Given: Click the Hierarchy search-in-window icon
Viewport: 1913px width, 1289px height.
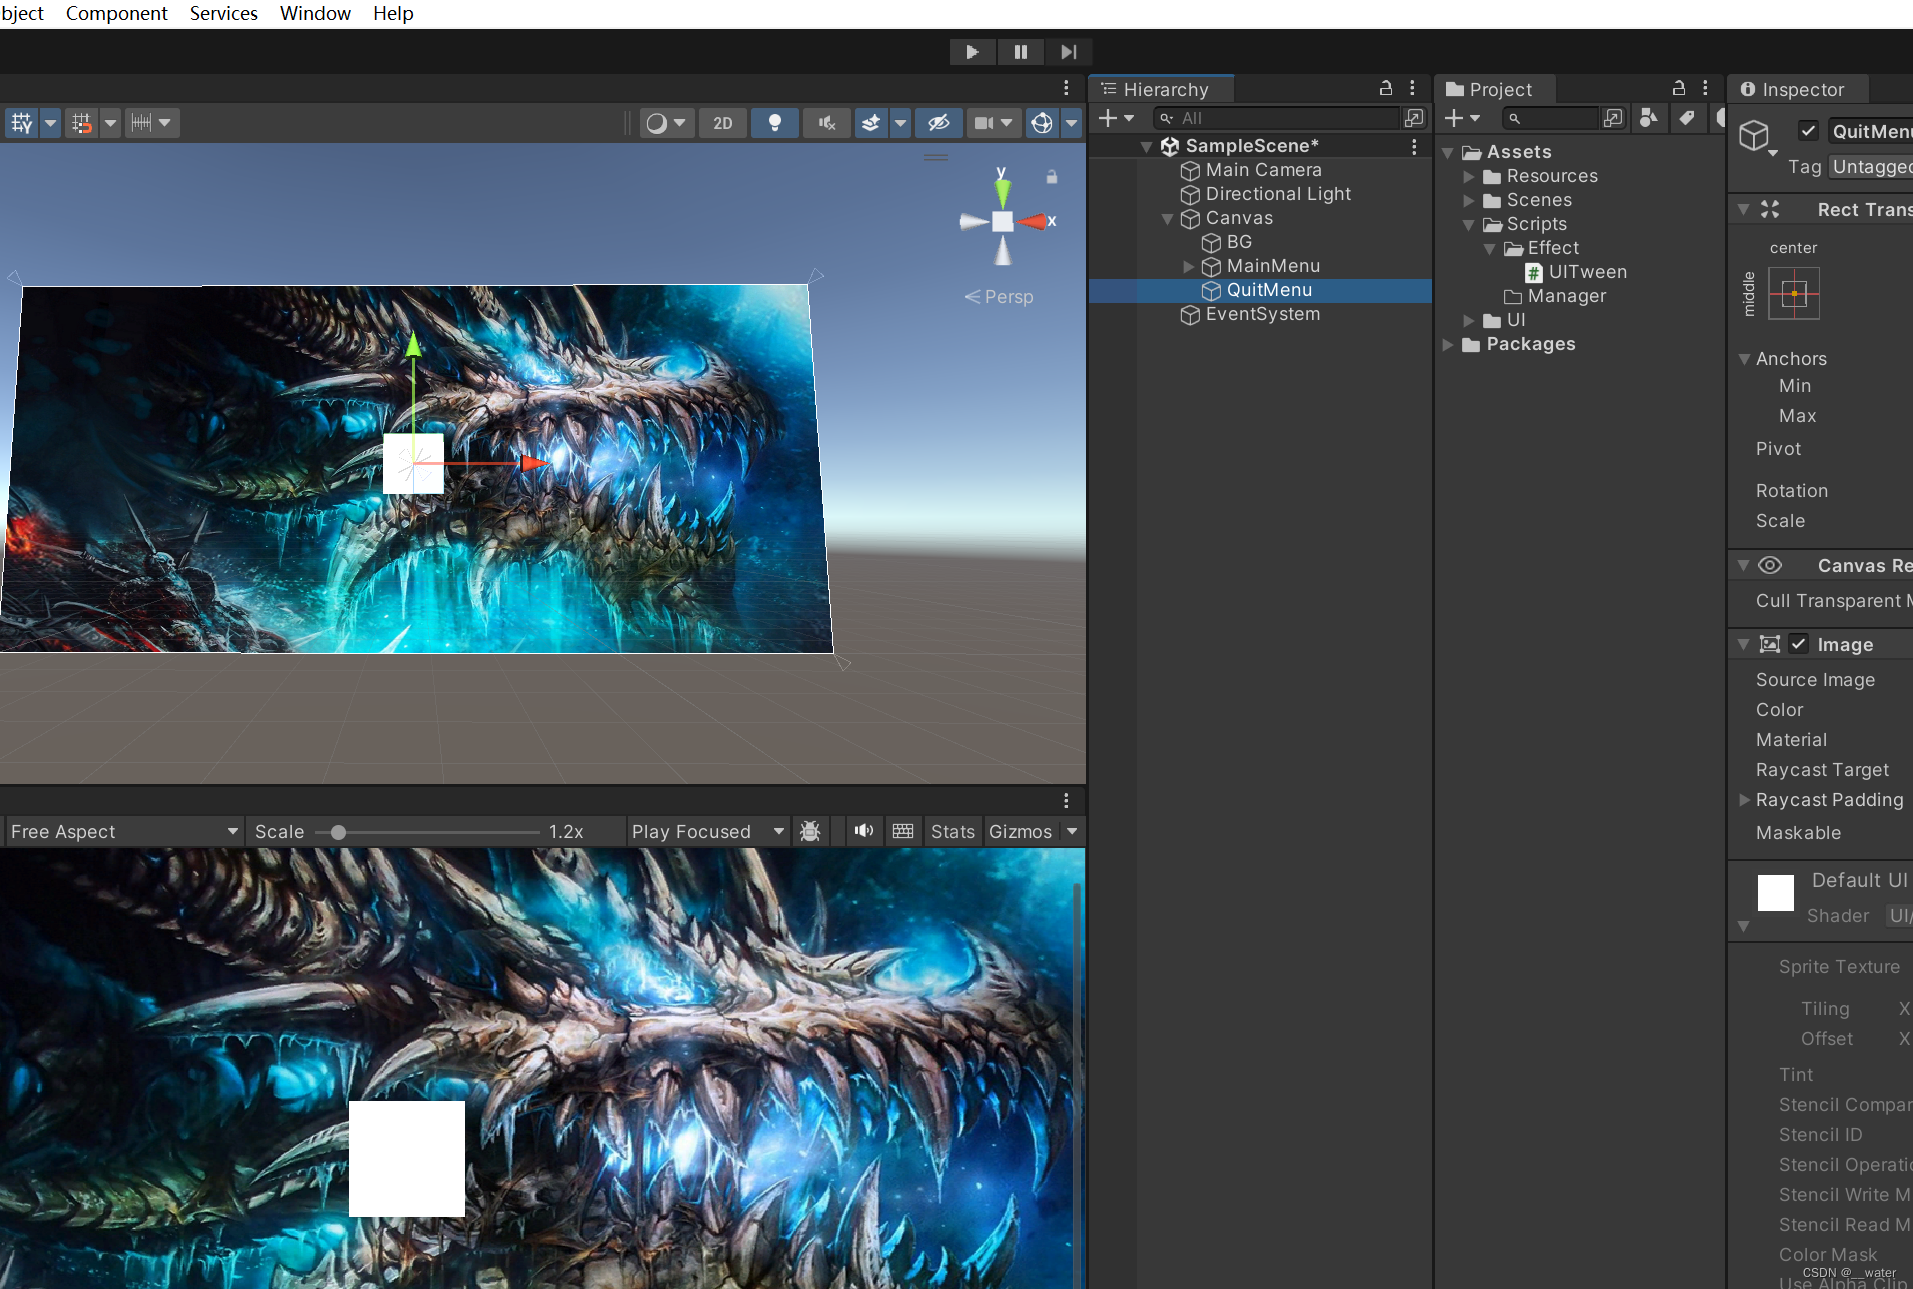Looking at the screenshot, I should (1414, 118).
